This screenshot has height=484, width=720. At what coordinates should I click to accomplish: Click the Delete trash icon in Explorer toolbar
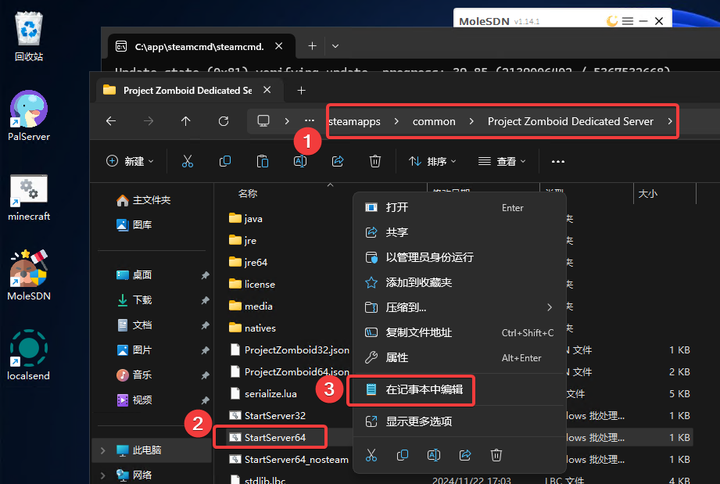click(375, 161)
